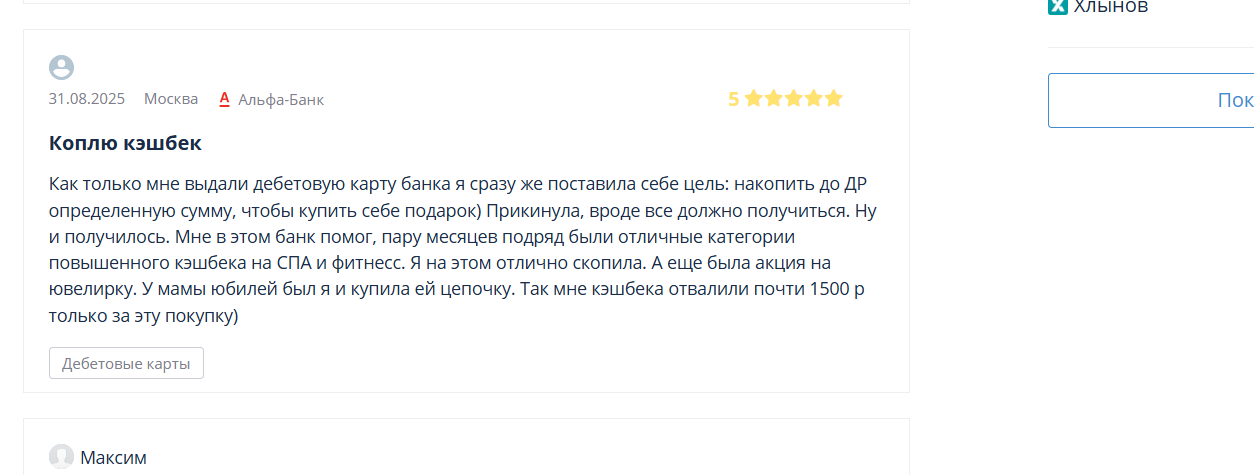Click the third star in the rating

pos(793,98)
